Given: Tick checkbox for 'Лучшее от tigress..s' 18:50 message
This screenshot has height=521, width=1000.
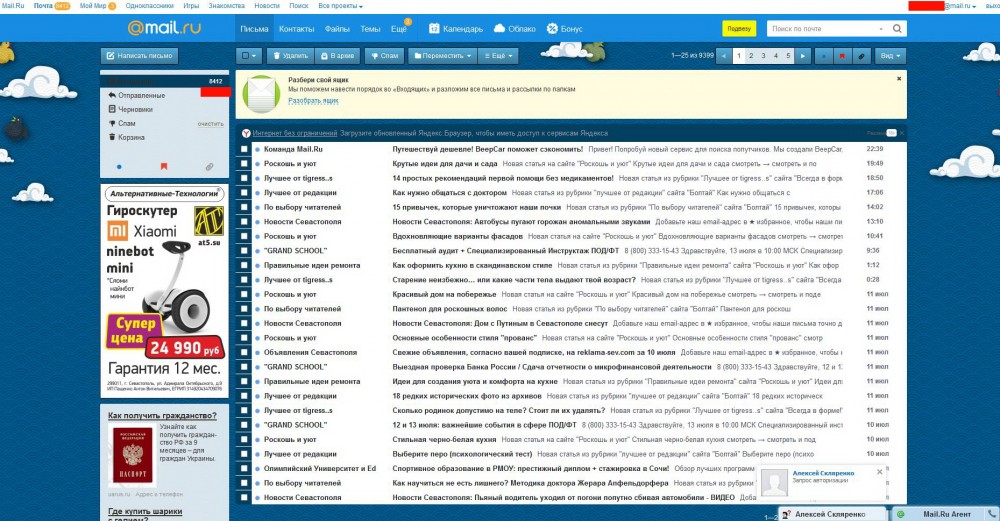Looking at the screenshot, I should (x=244, y=179).
